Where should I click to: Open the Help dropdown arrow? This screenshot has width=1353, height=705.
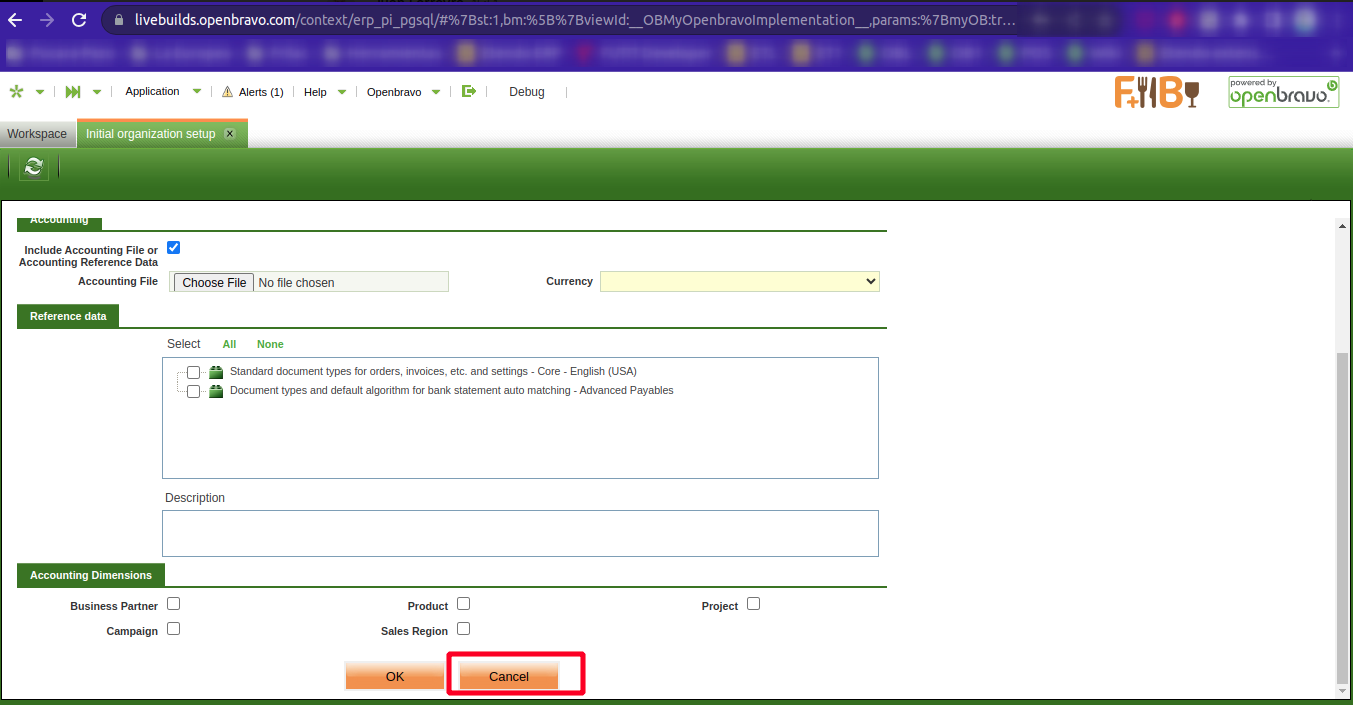point(342,92)
